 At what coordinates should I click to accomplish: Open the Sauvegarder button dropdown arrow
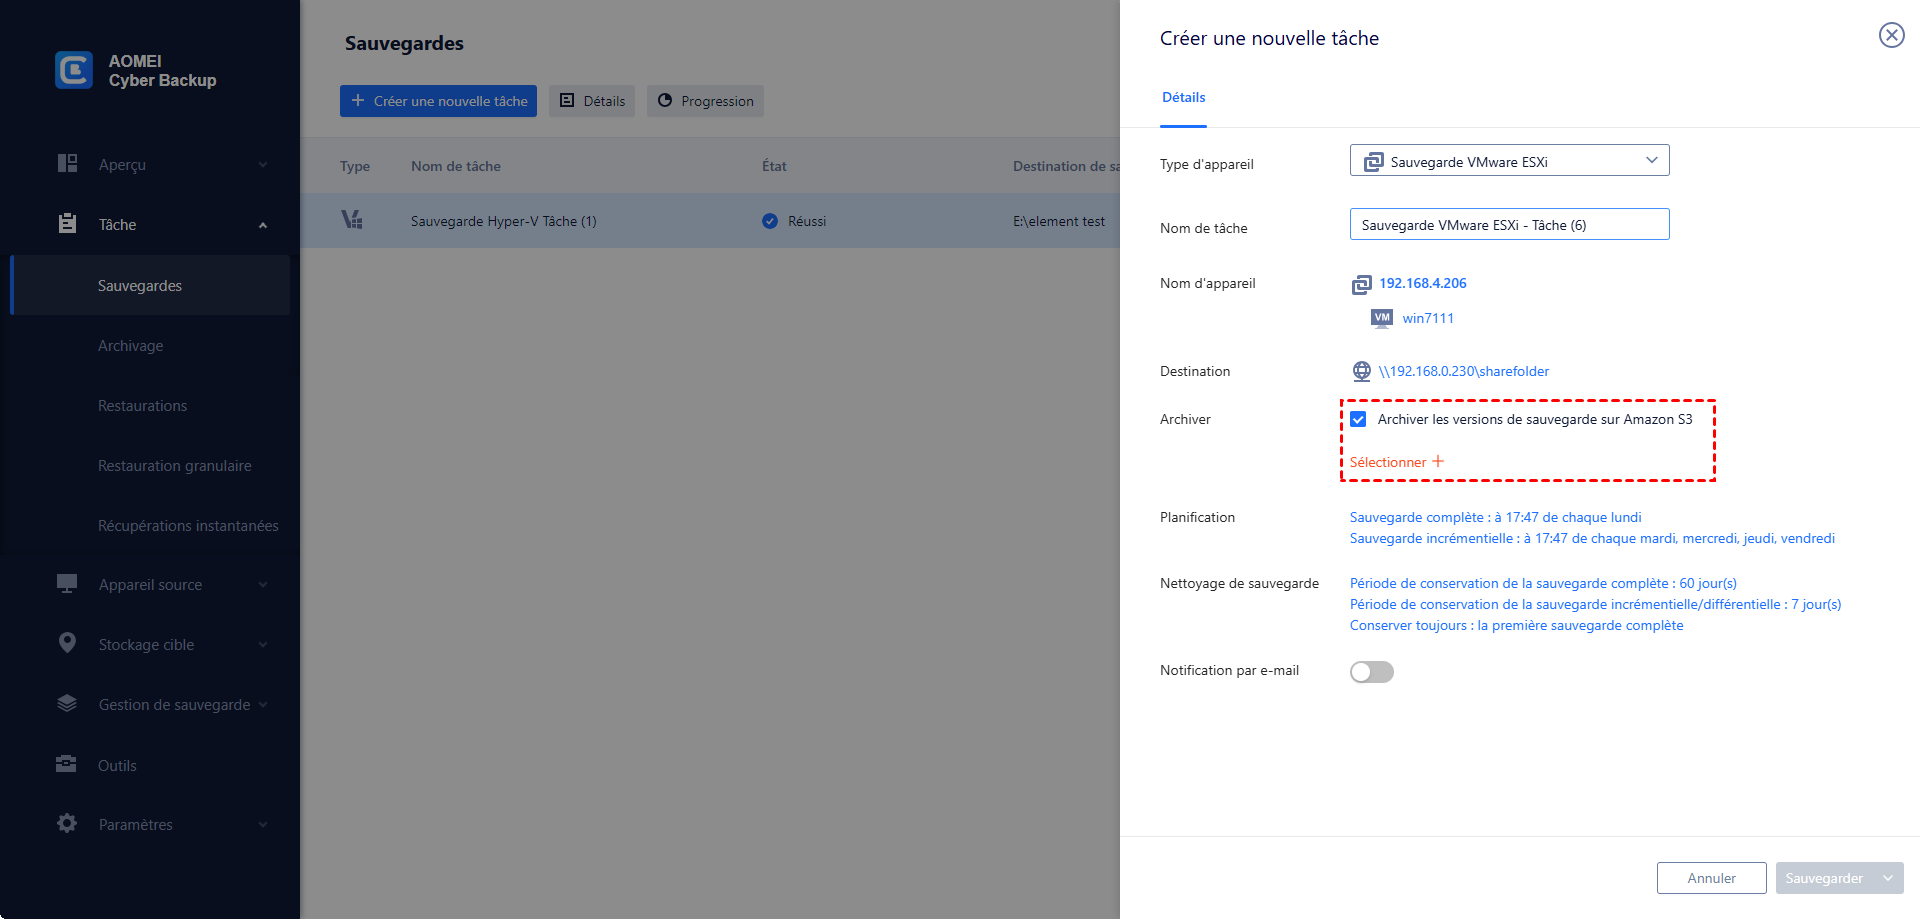coord(1888,878)
